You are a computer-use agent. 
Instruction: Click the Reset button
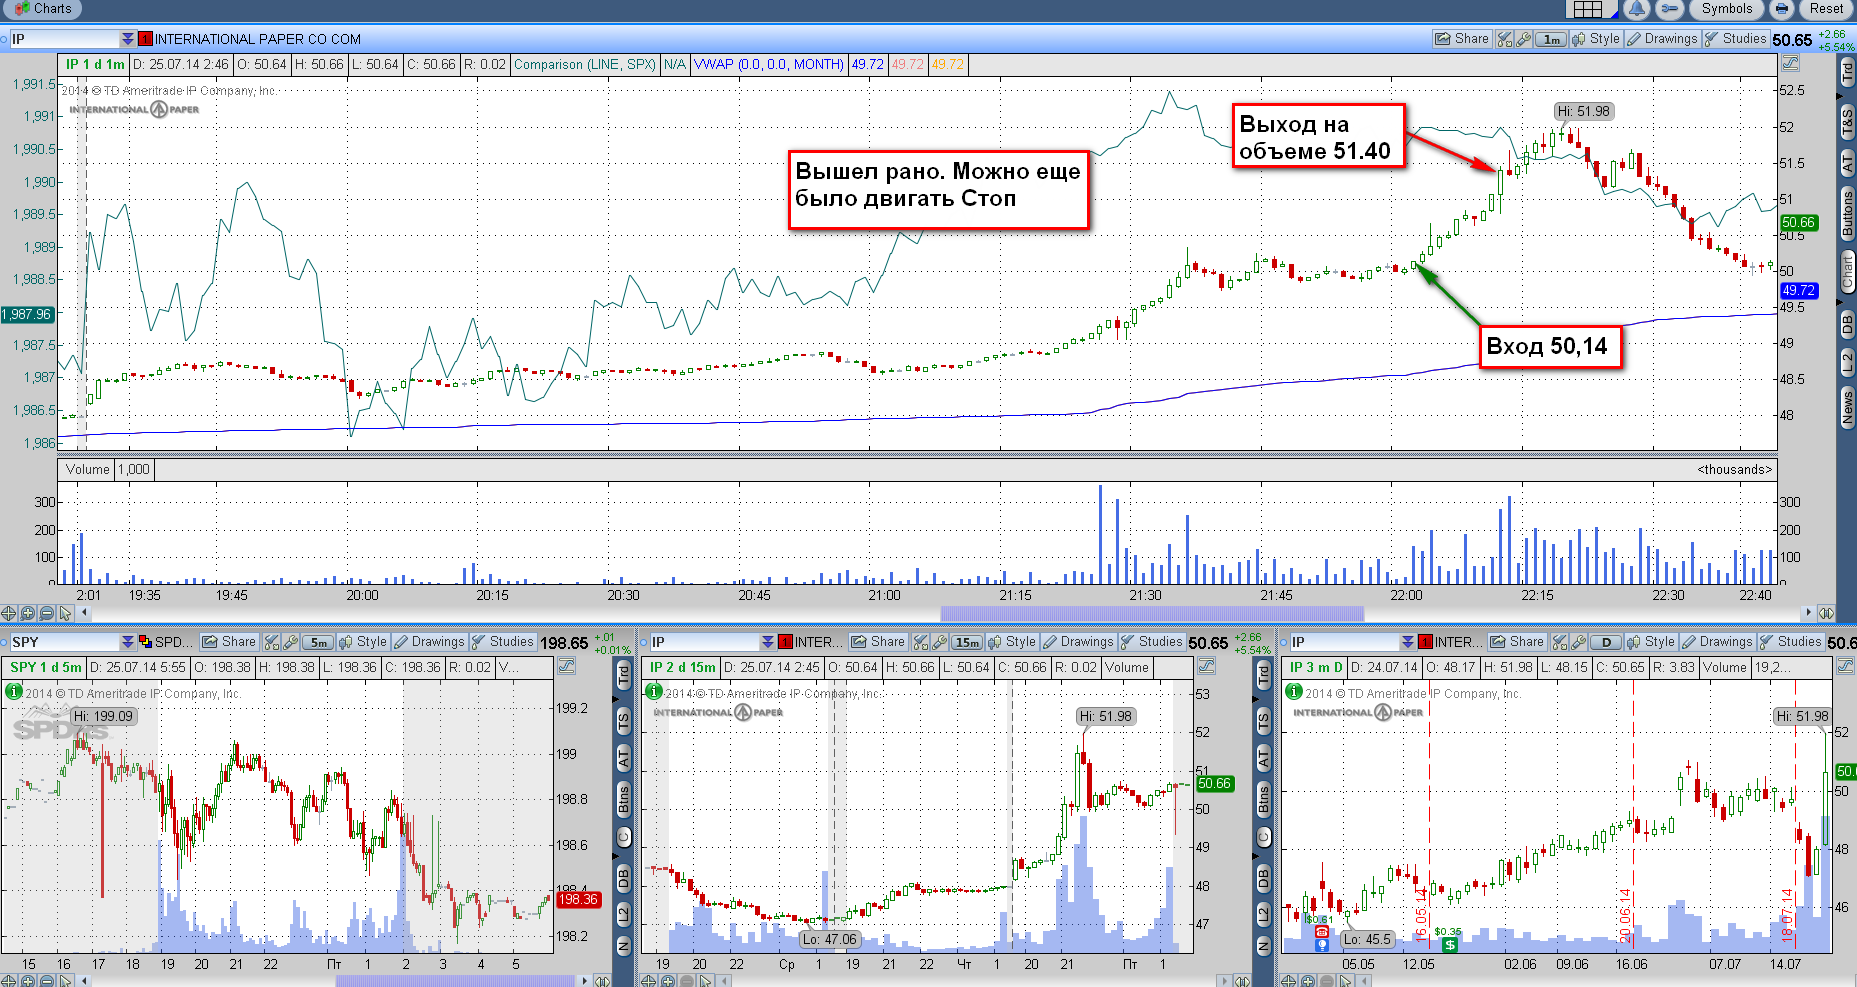pos(1826,9)
